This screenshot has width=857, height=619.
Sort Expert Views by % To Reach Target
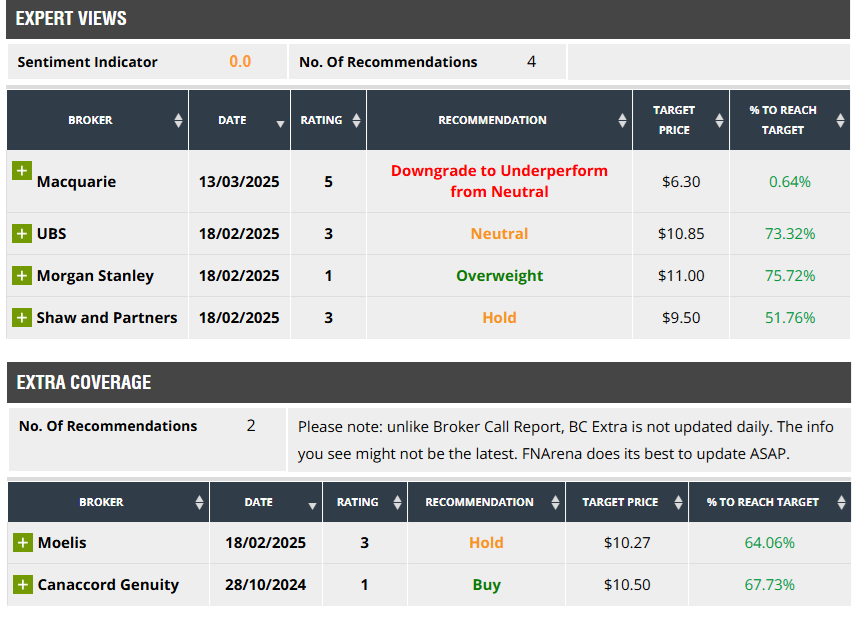(x=789, y=120)
